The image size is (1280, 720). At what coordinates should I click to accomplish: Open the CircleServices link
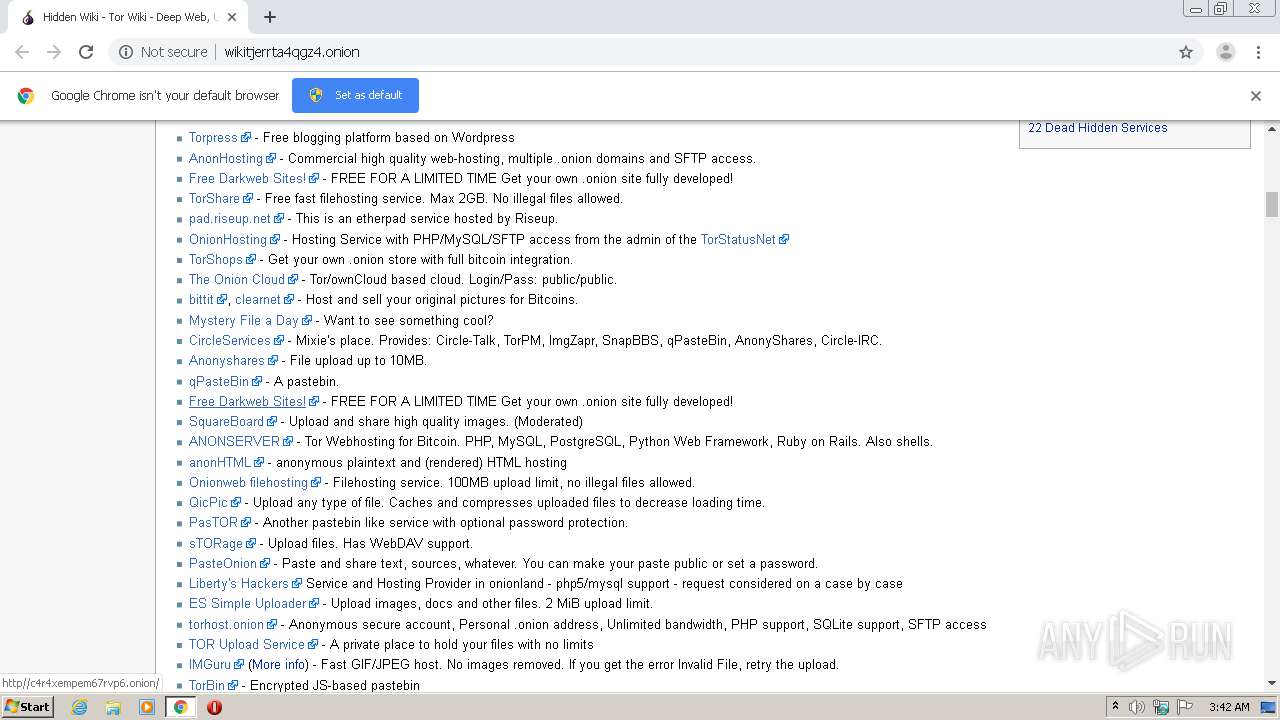[x=230, y=340]
